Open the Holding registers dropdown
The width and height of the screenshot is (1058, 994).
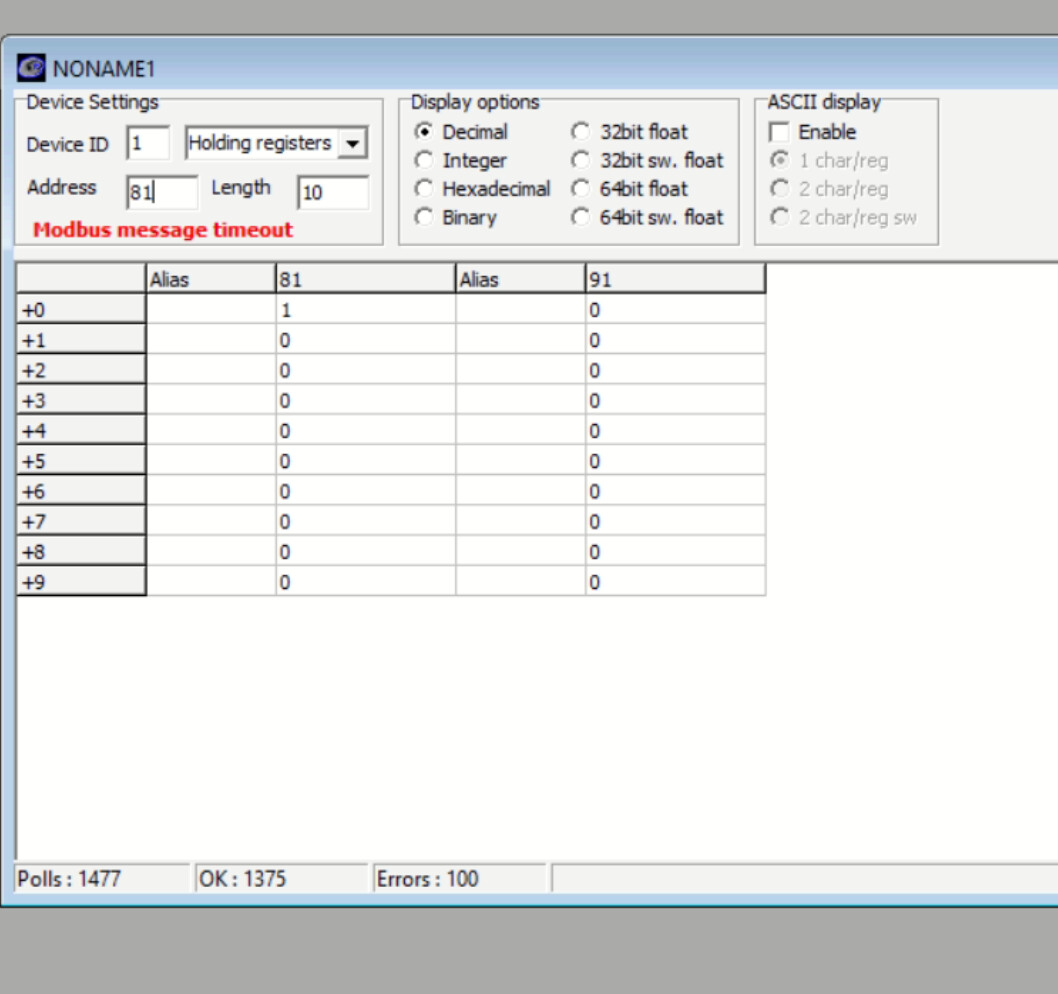pyautogui.click(x=351, y=144)
